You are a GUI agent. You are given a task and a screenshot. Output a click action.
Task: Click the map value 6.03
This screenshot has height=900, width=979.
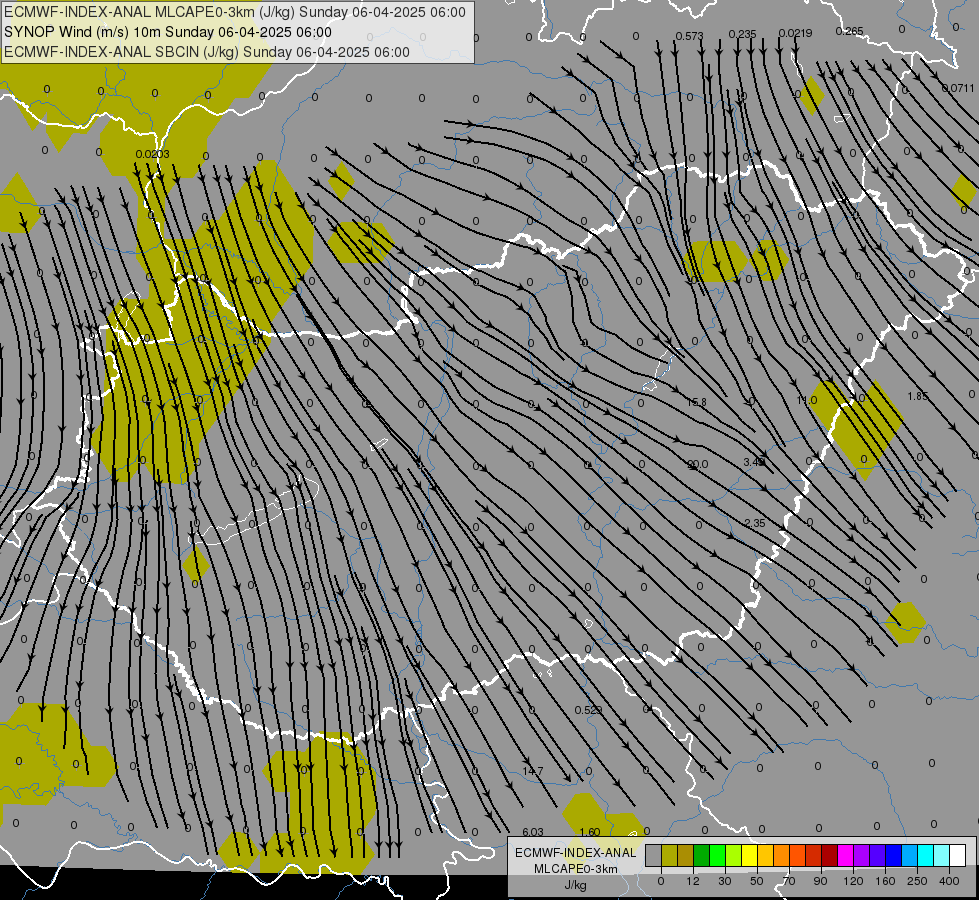tap(533, 832)
